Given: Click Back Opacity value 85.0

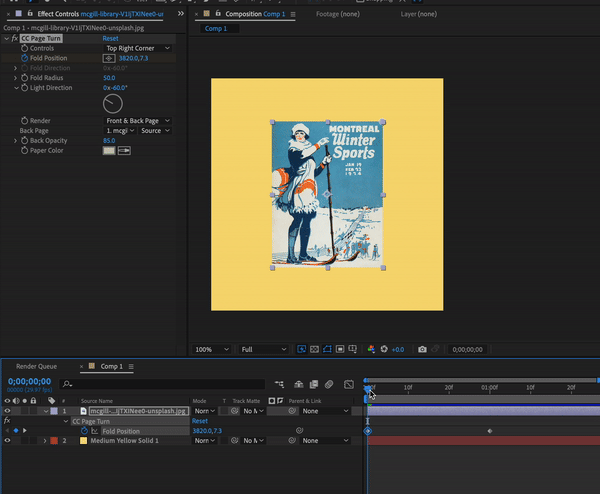Looking at the screenshot, I should 109,140.
